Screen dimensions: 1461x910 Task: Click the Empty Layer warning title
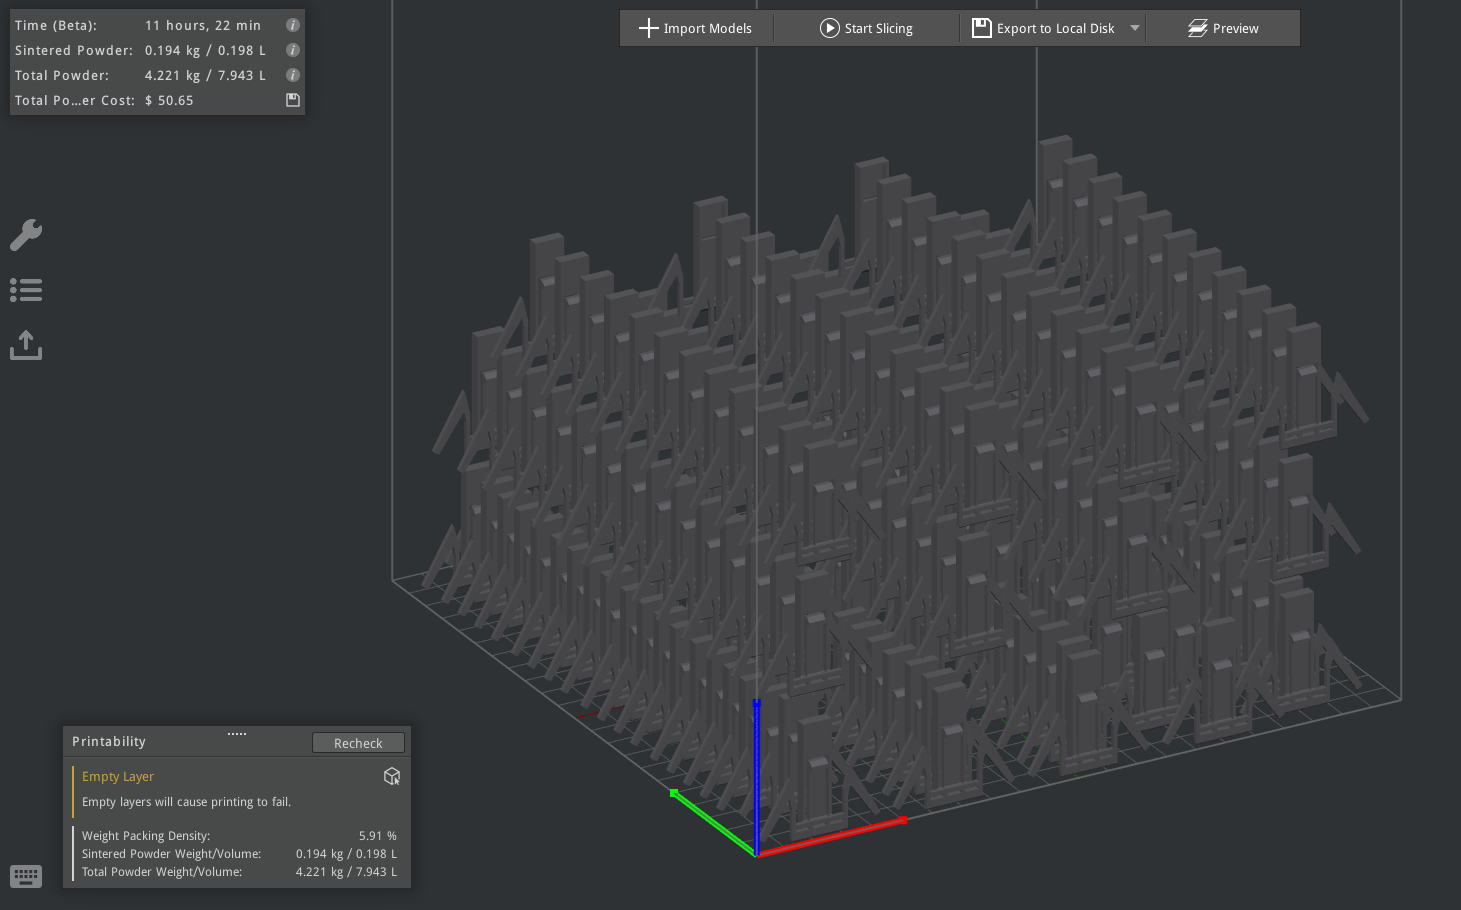point(118,777)
